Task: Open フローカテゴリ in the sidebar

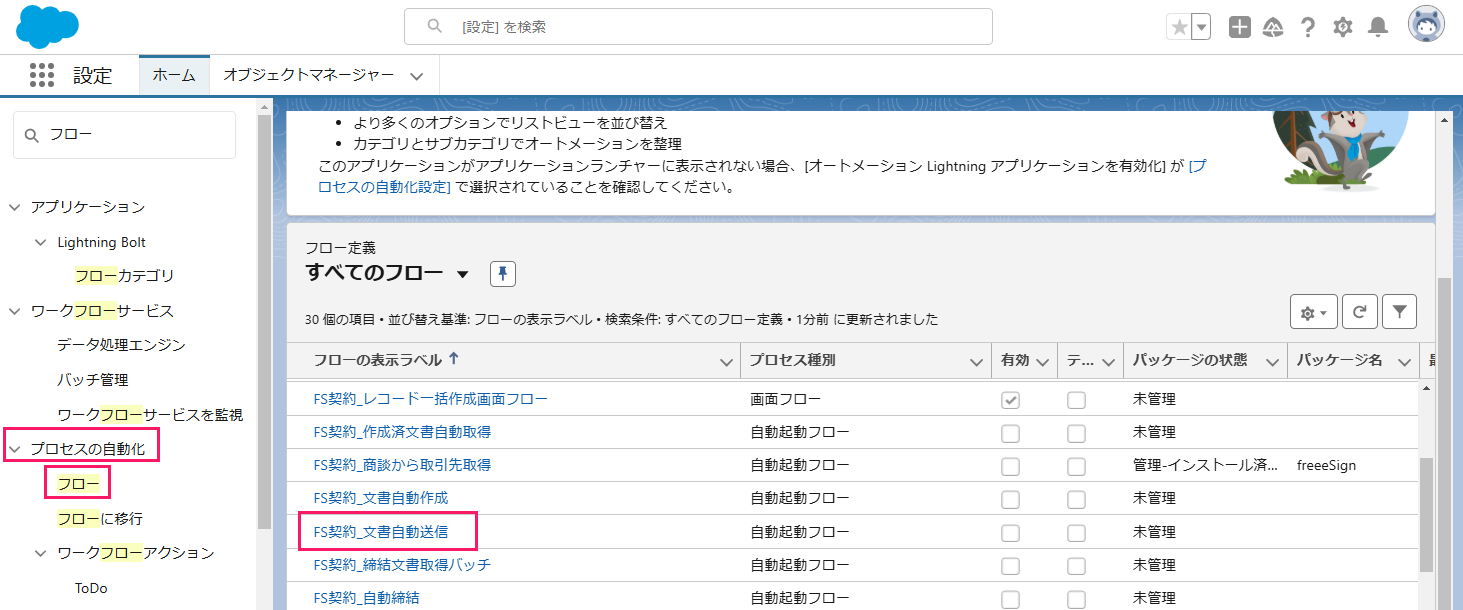Action: [125, 276]
